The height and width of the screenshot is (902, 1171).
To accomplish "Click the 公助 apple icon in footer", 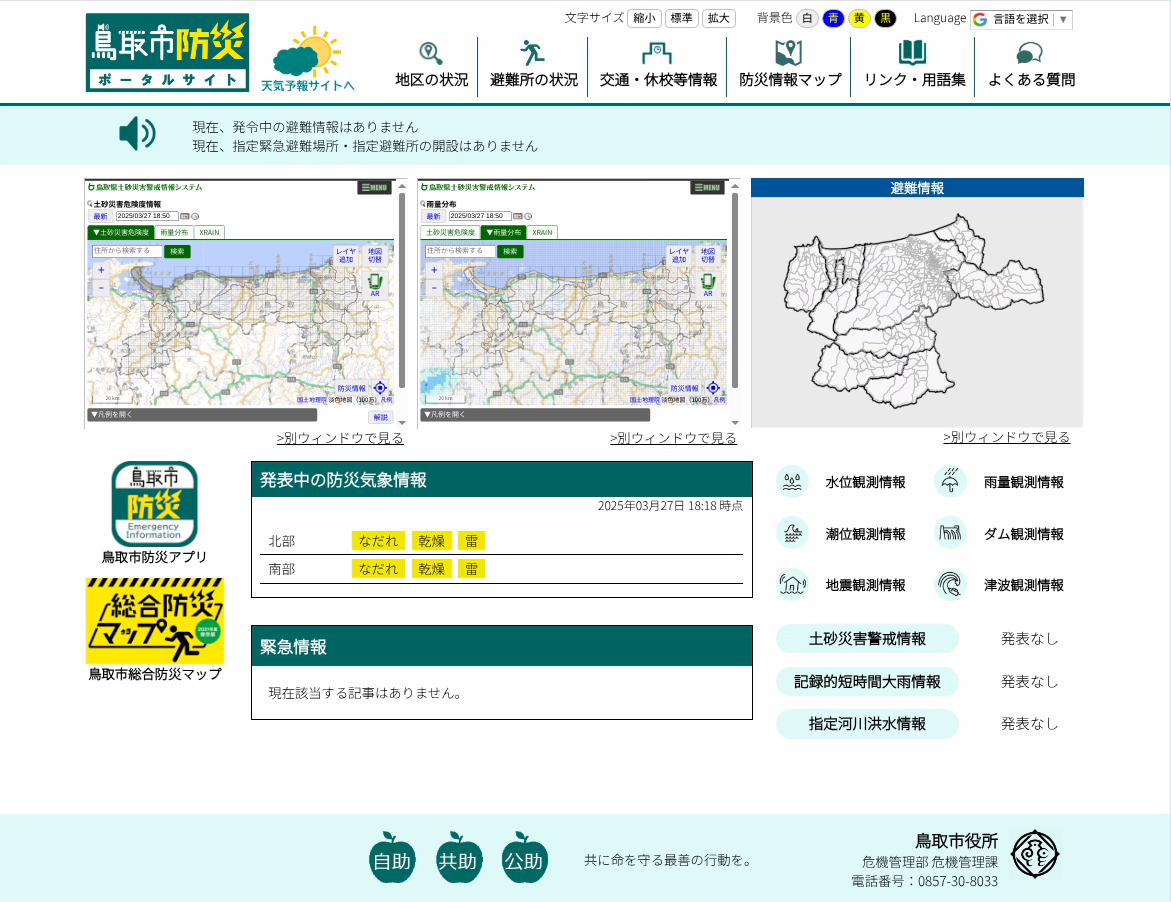I will coord(524,857).
